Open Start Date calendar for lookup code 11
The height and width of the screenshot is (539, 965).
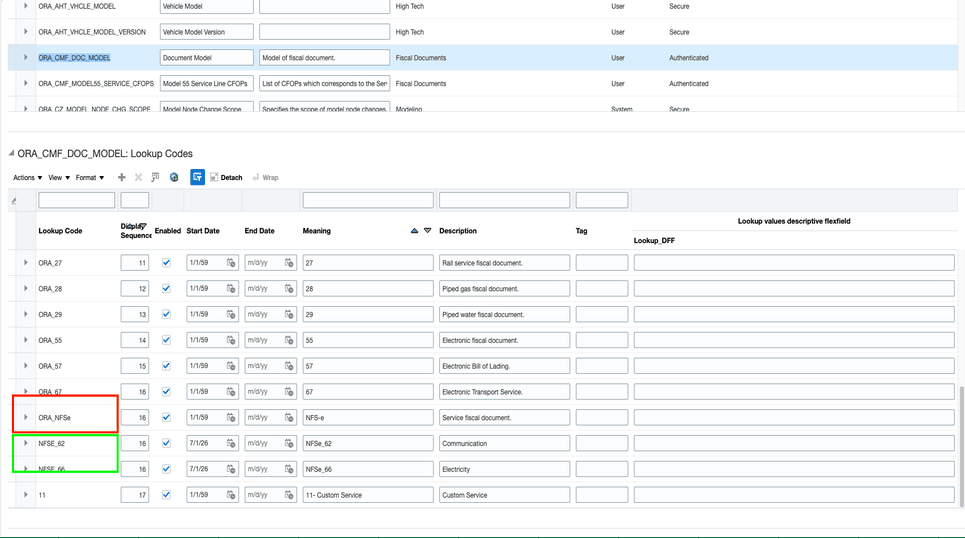(231, 495)
